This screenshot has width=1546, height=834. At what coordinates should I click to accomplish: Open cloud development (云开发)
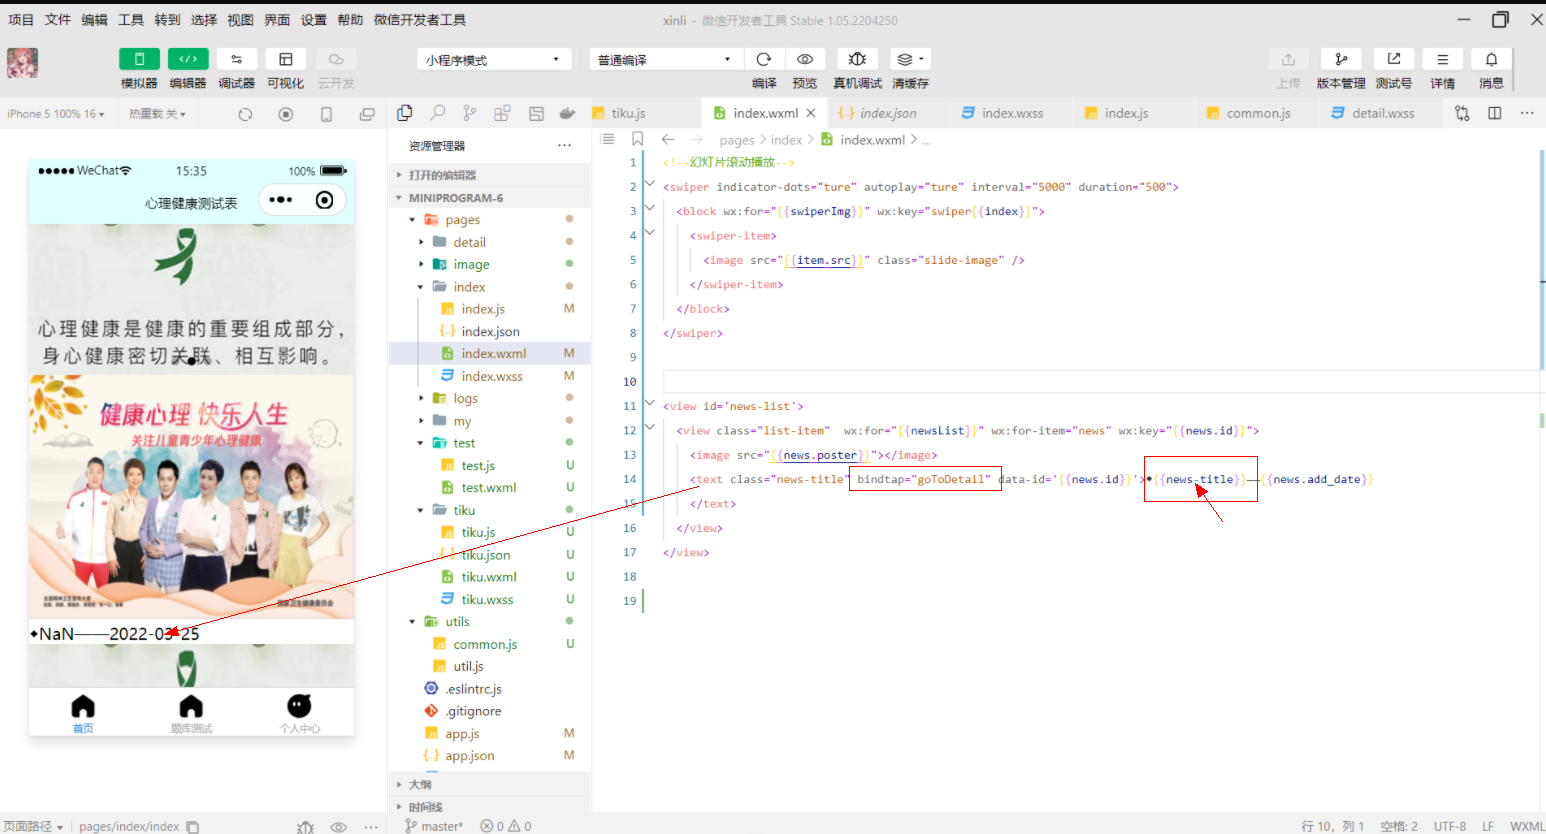tap(336, 59)
